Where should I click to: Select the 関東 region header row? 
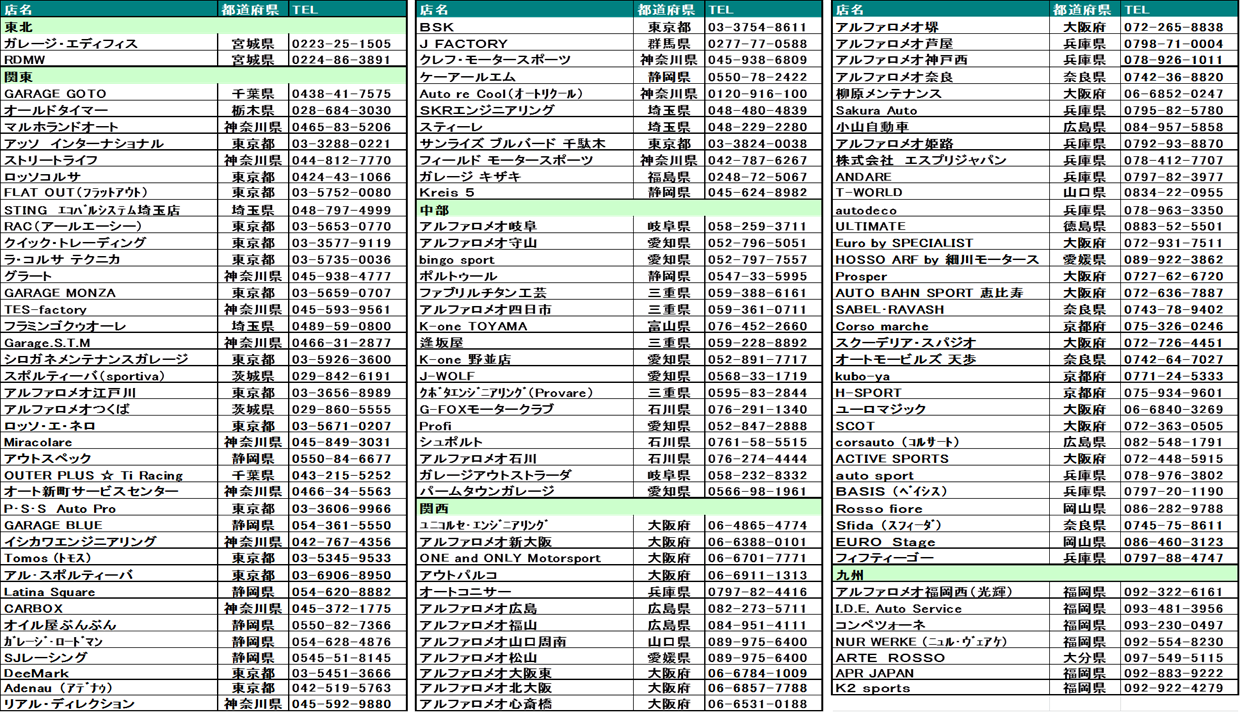tap(204, 77)
